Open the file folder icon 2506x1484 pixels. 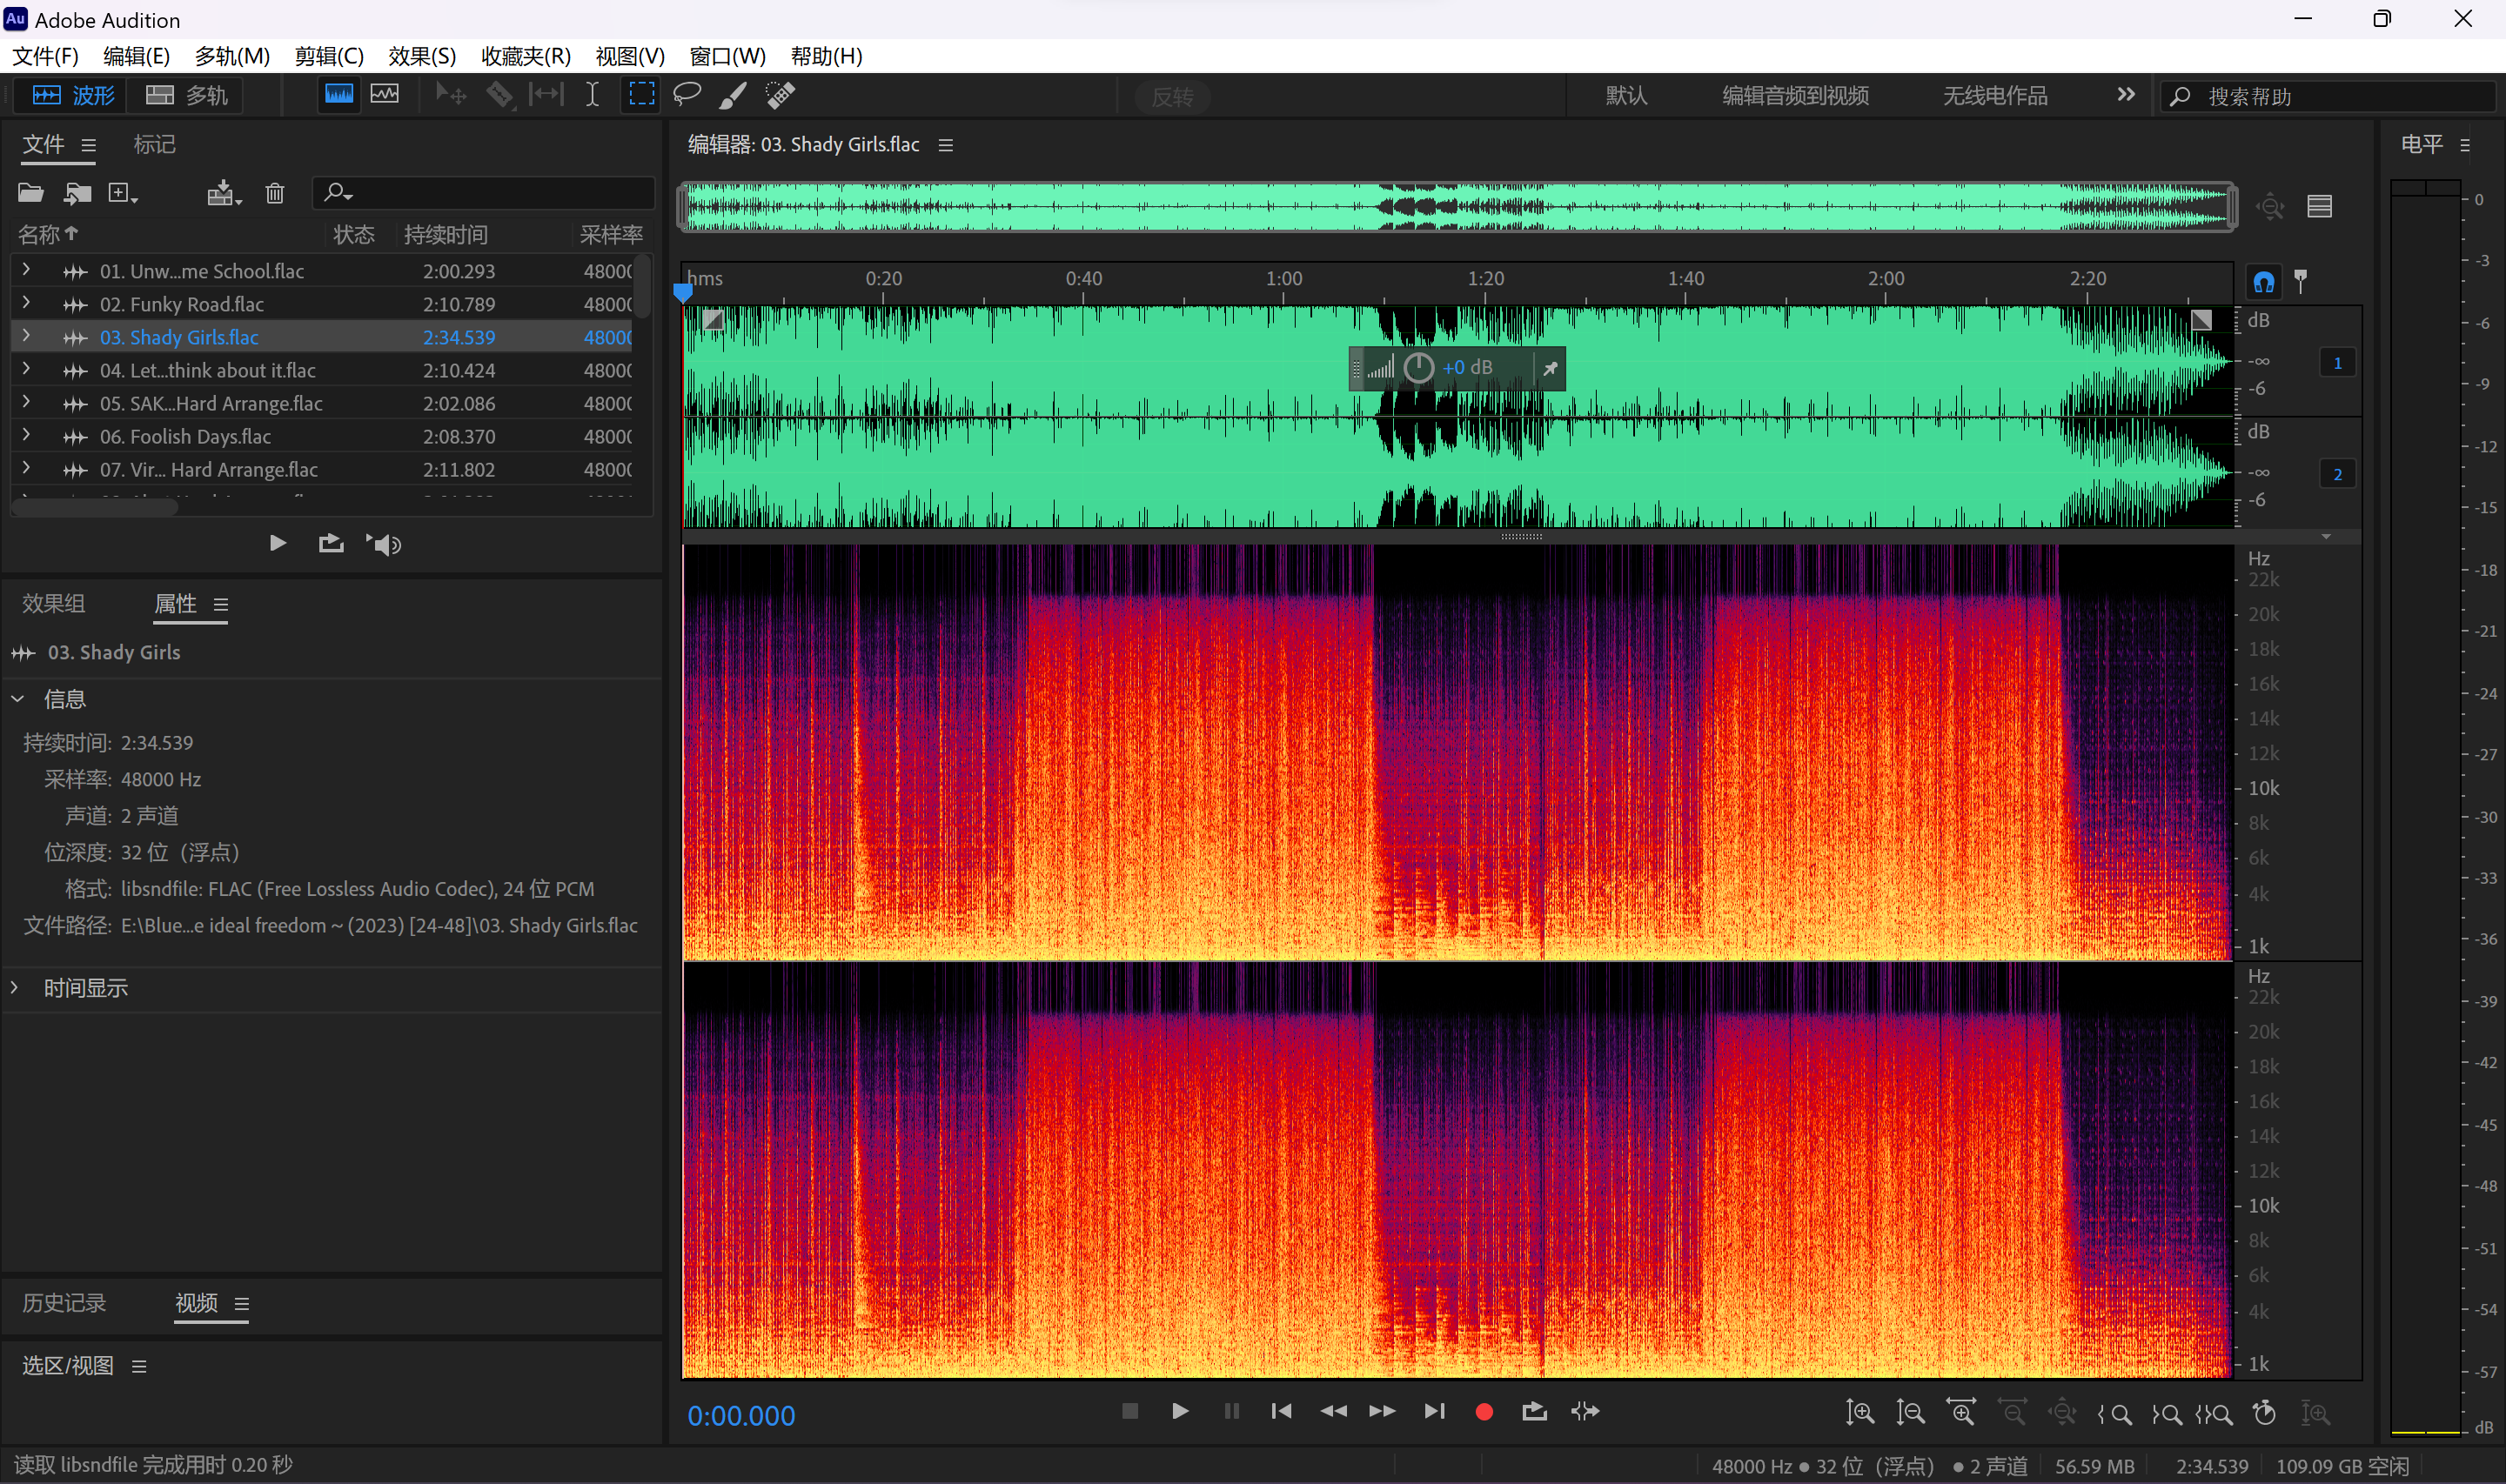tap(31, 193)
